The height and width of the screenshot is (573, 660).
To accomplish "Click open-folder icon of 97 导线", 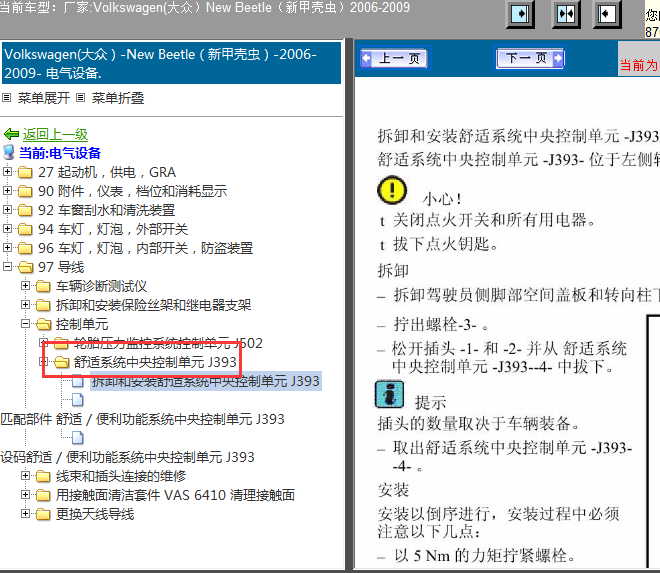I will coord(25,267).
